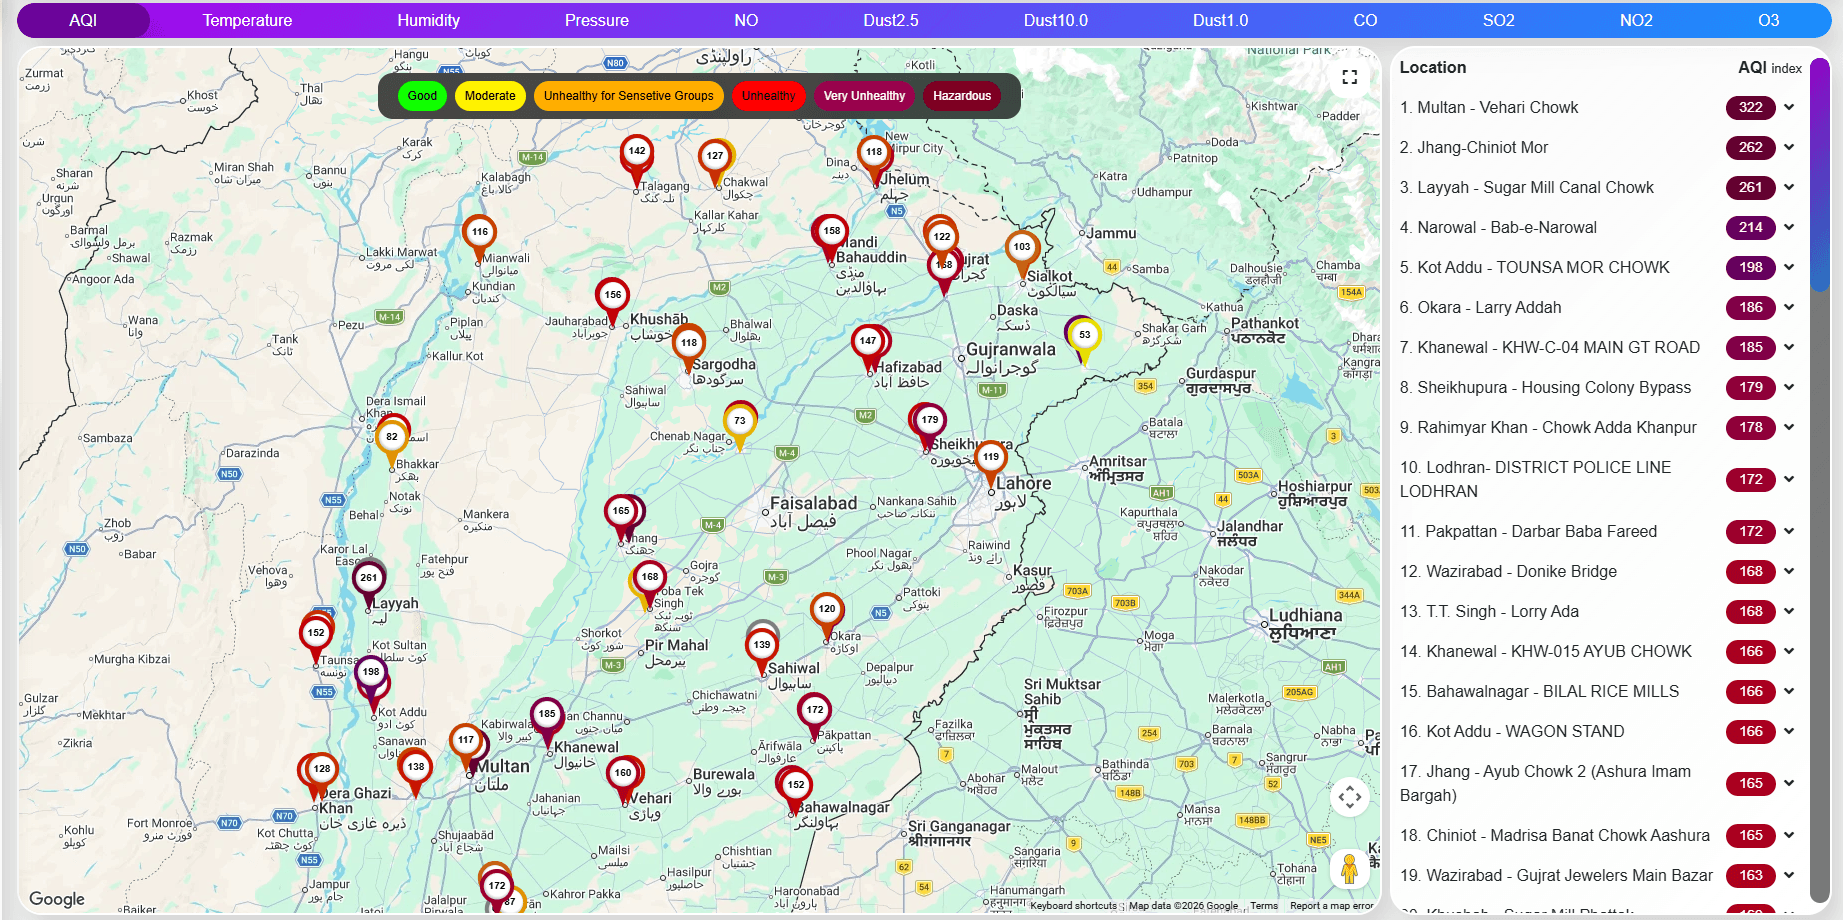
Task: Toggle the Moderate legend filter
Action: pos(490,96)
